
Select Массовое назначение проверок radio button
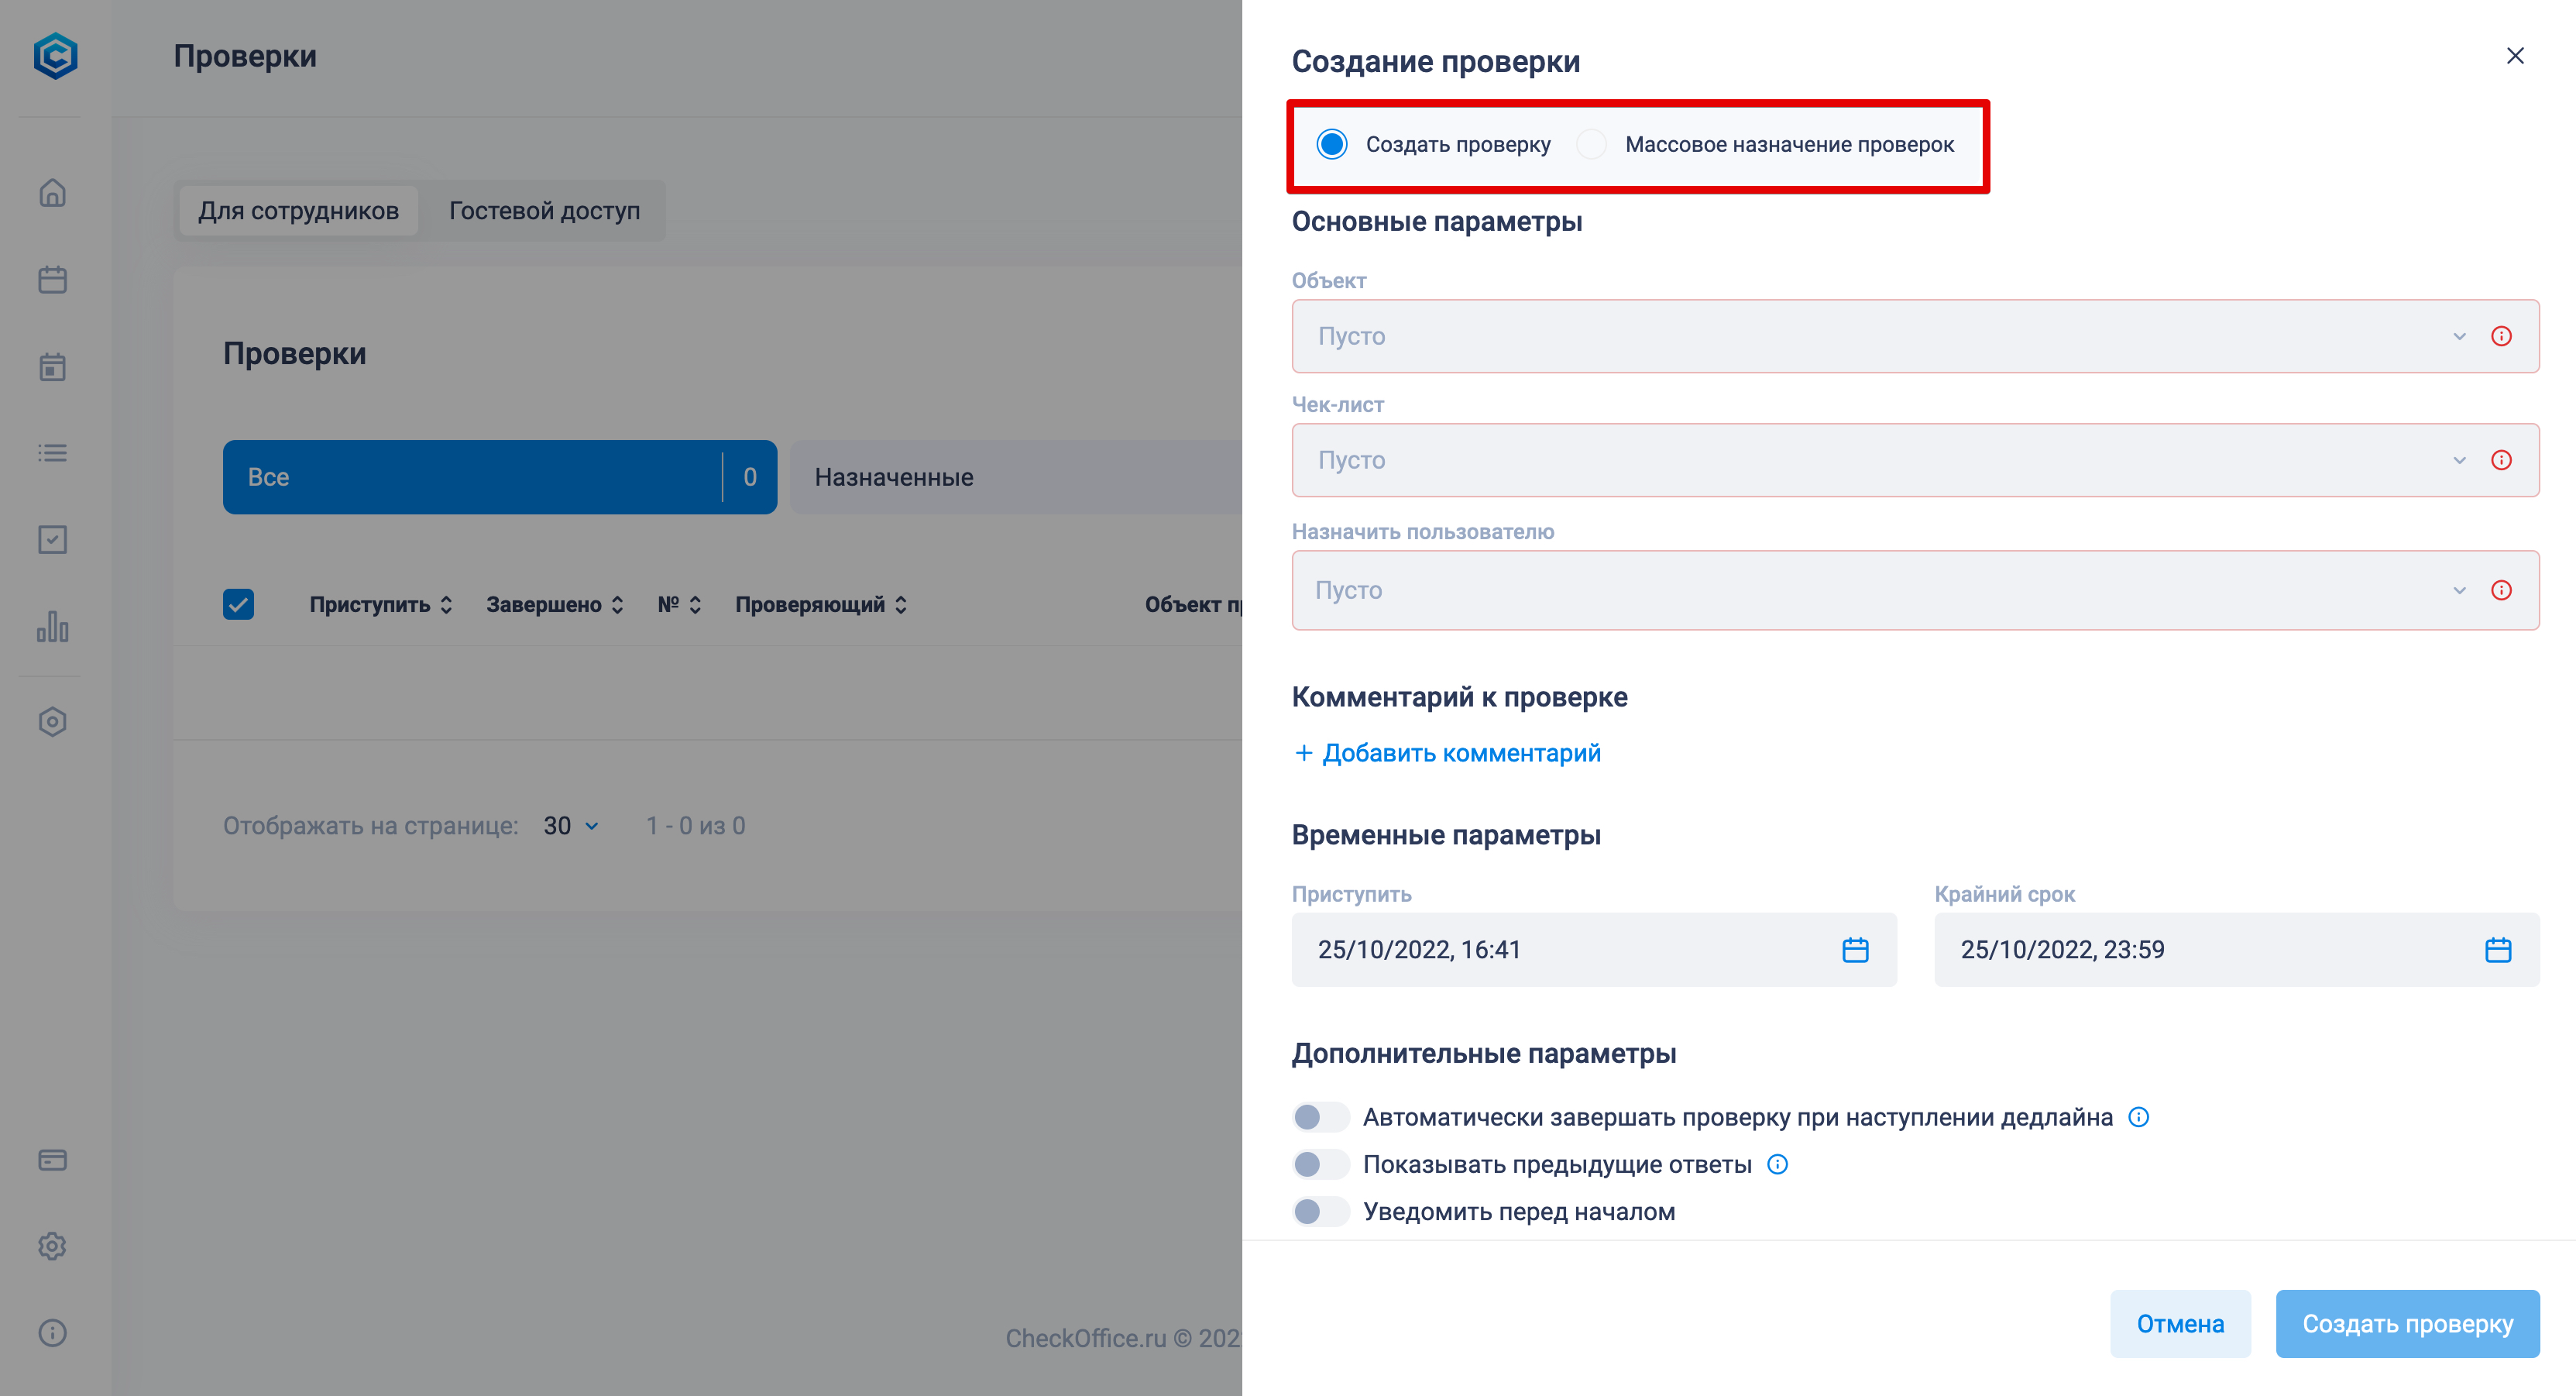click(x=1591, y=144)
